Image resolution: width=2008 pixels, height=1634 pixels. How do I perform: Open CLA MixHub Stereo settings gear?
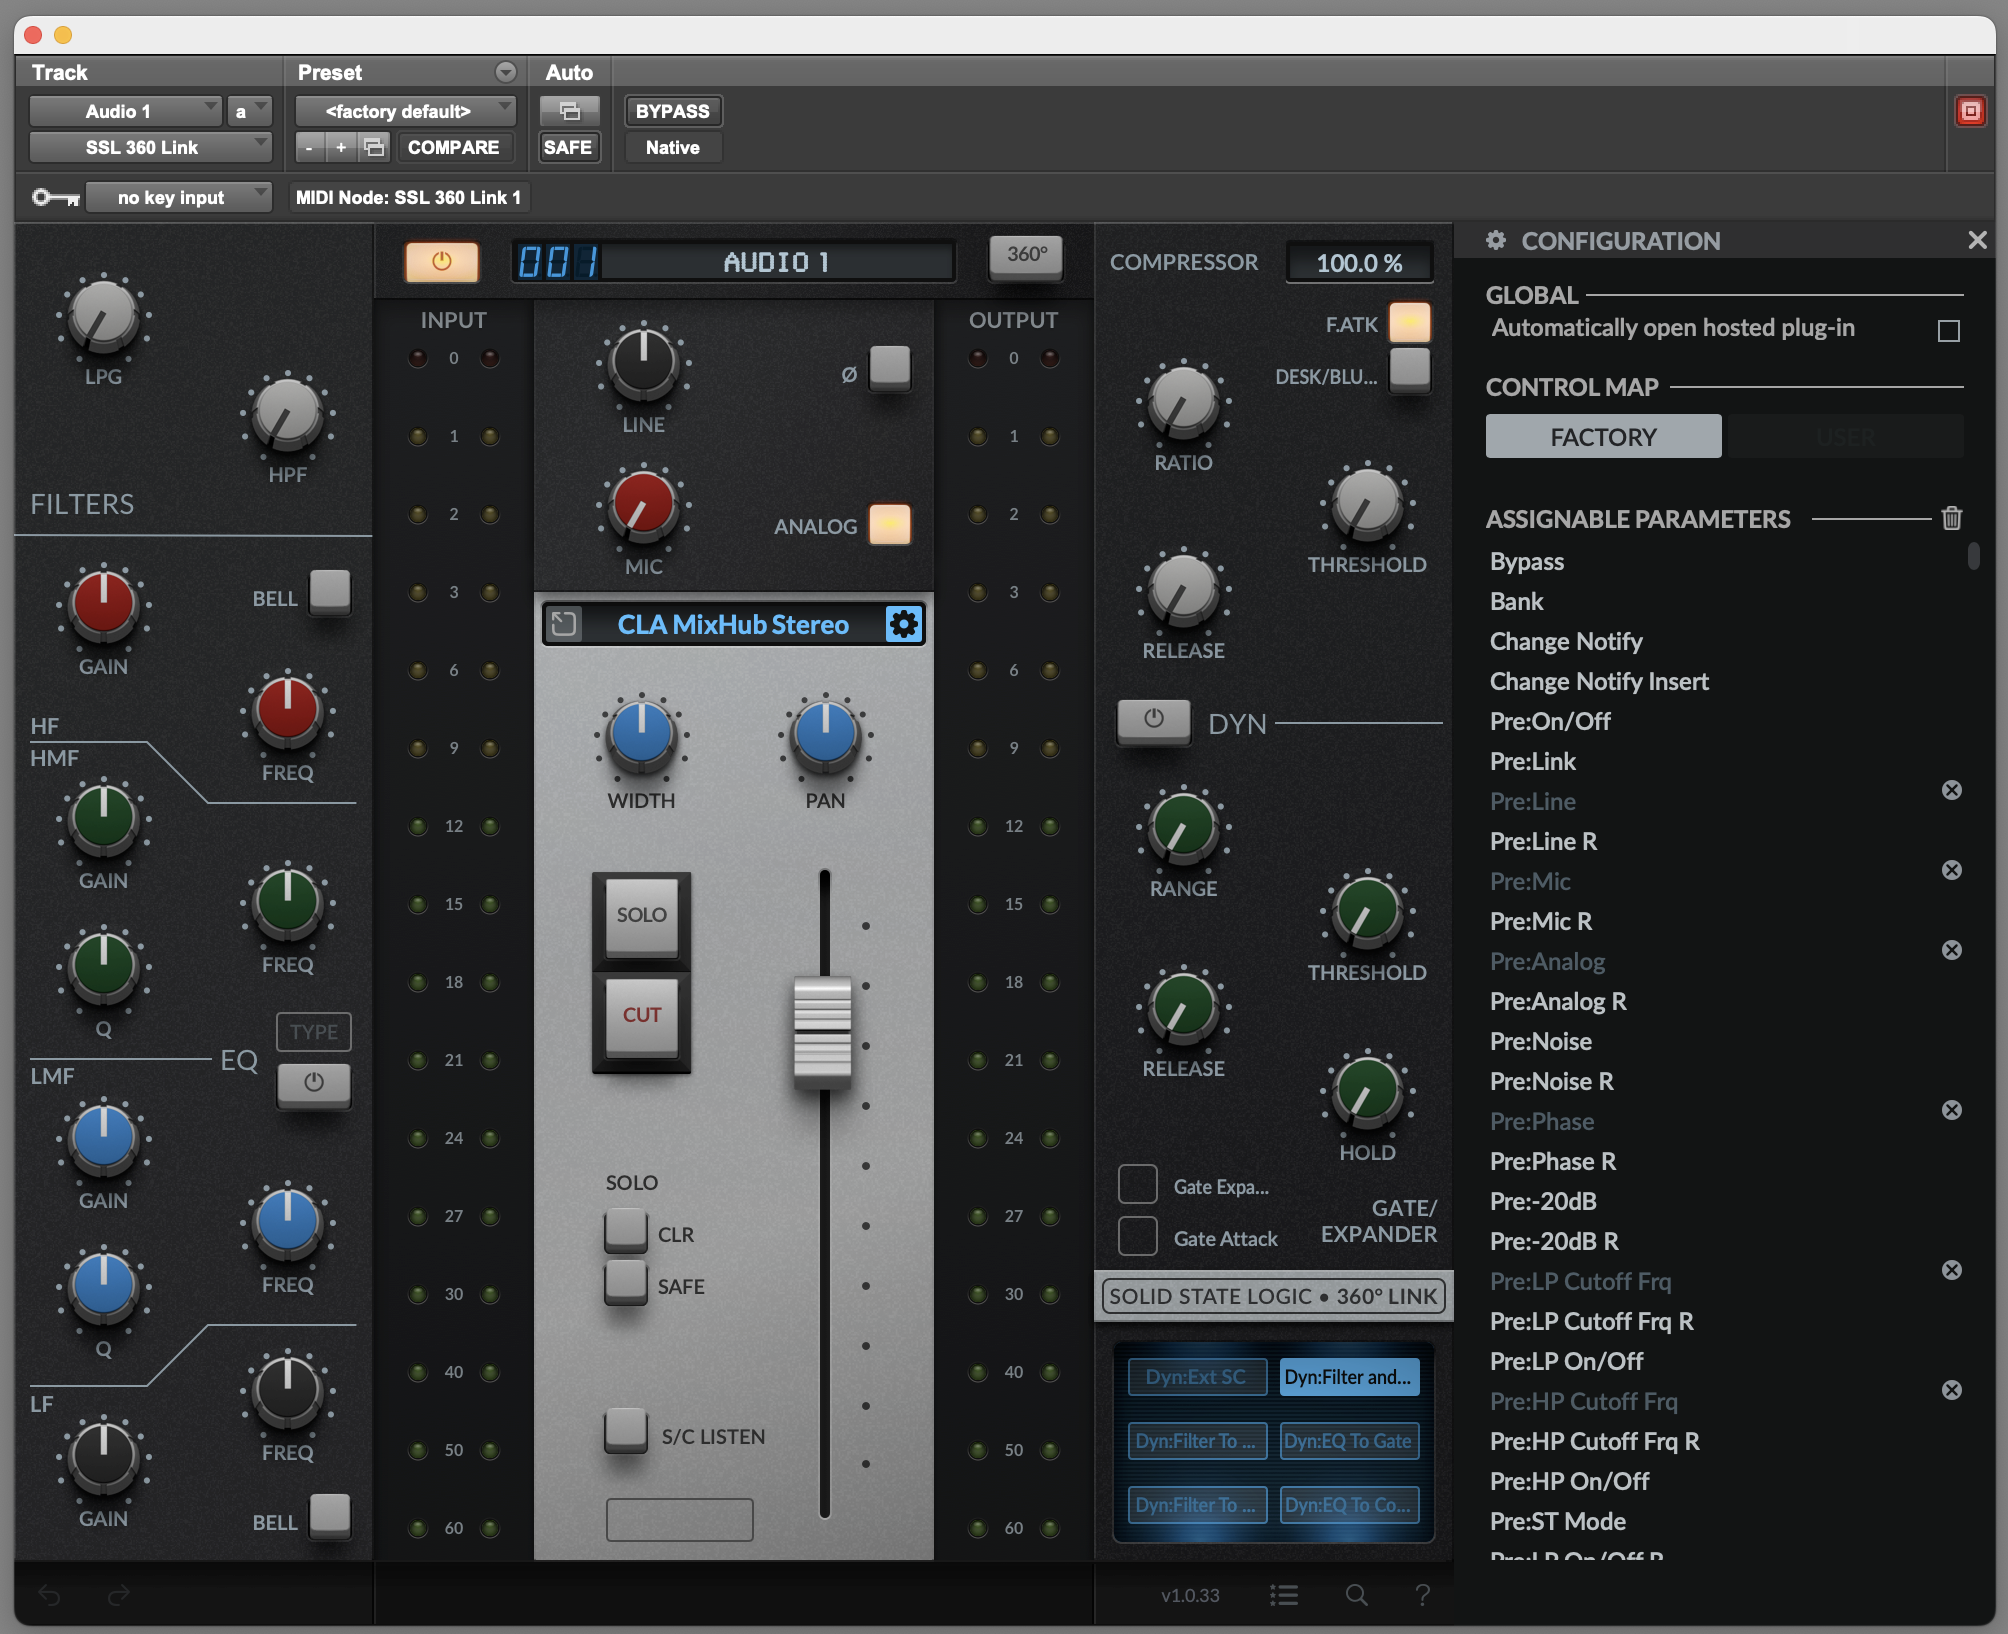coord(903,624)
